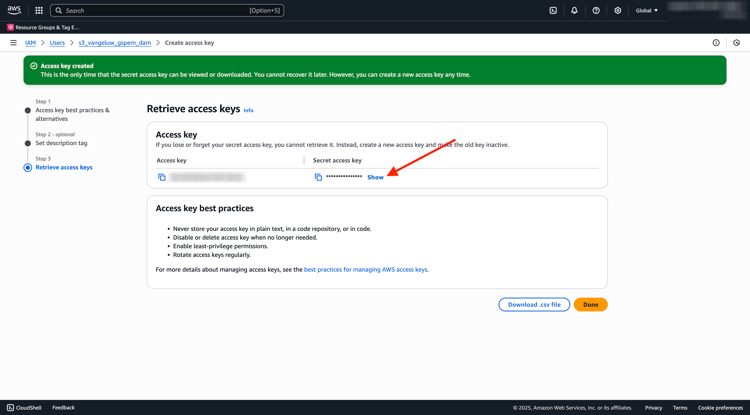Show the hidden secret access key
Screen dimensions: 750x415
click(375, 177)
